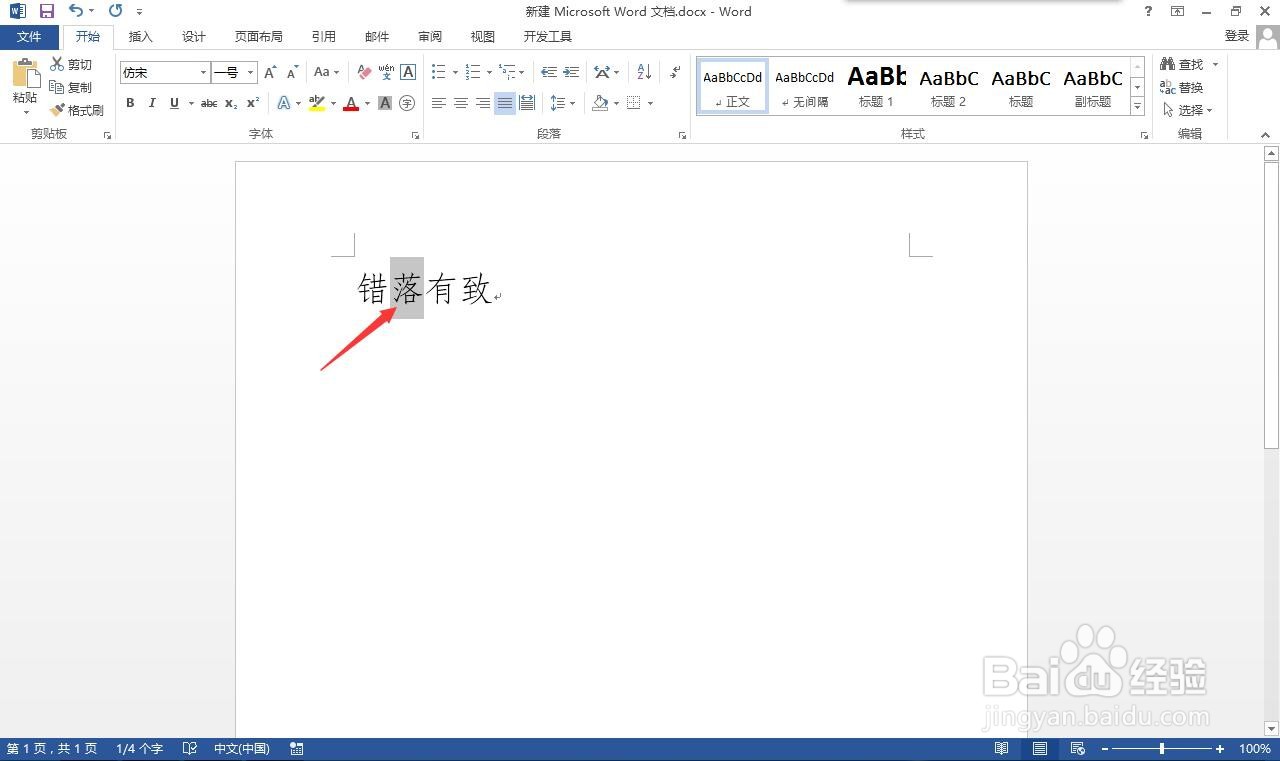This screenshot has width=1280, height=761.
Task: Apply character shading
Action: 385,103
